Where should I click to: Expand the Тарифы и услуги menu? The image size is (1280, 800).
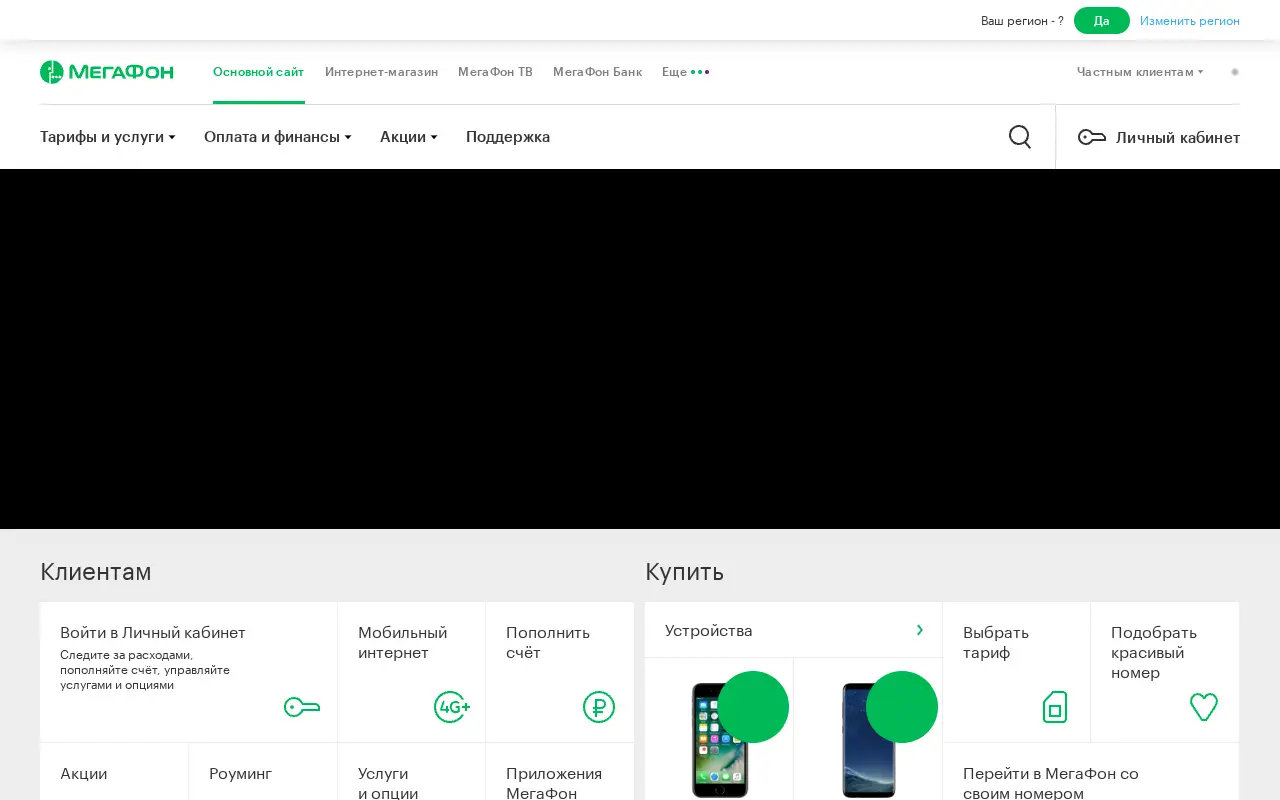(x=108, y=137)
